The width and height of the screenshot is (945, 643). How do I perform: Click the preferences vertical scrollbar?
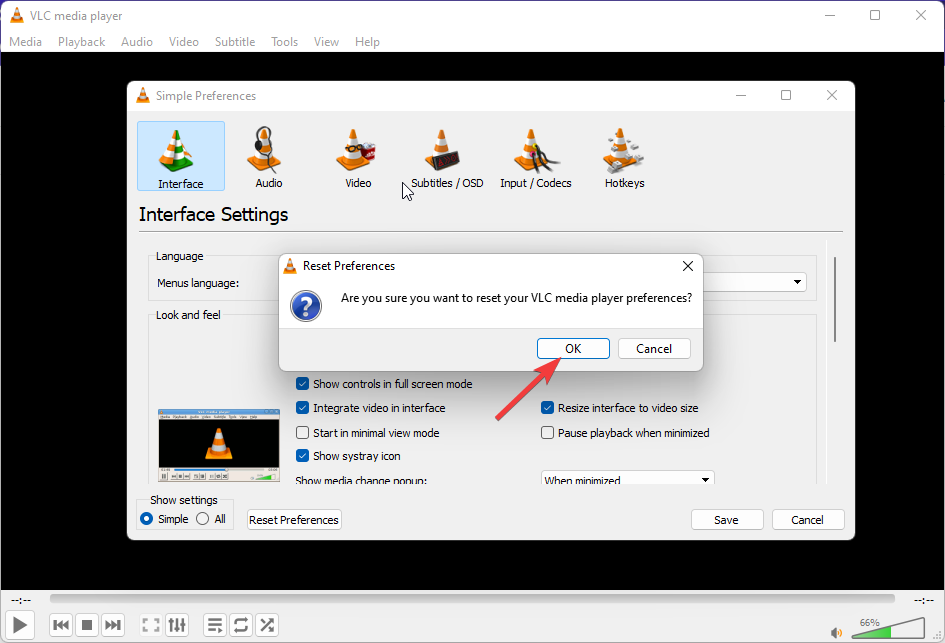(835, 300)
